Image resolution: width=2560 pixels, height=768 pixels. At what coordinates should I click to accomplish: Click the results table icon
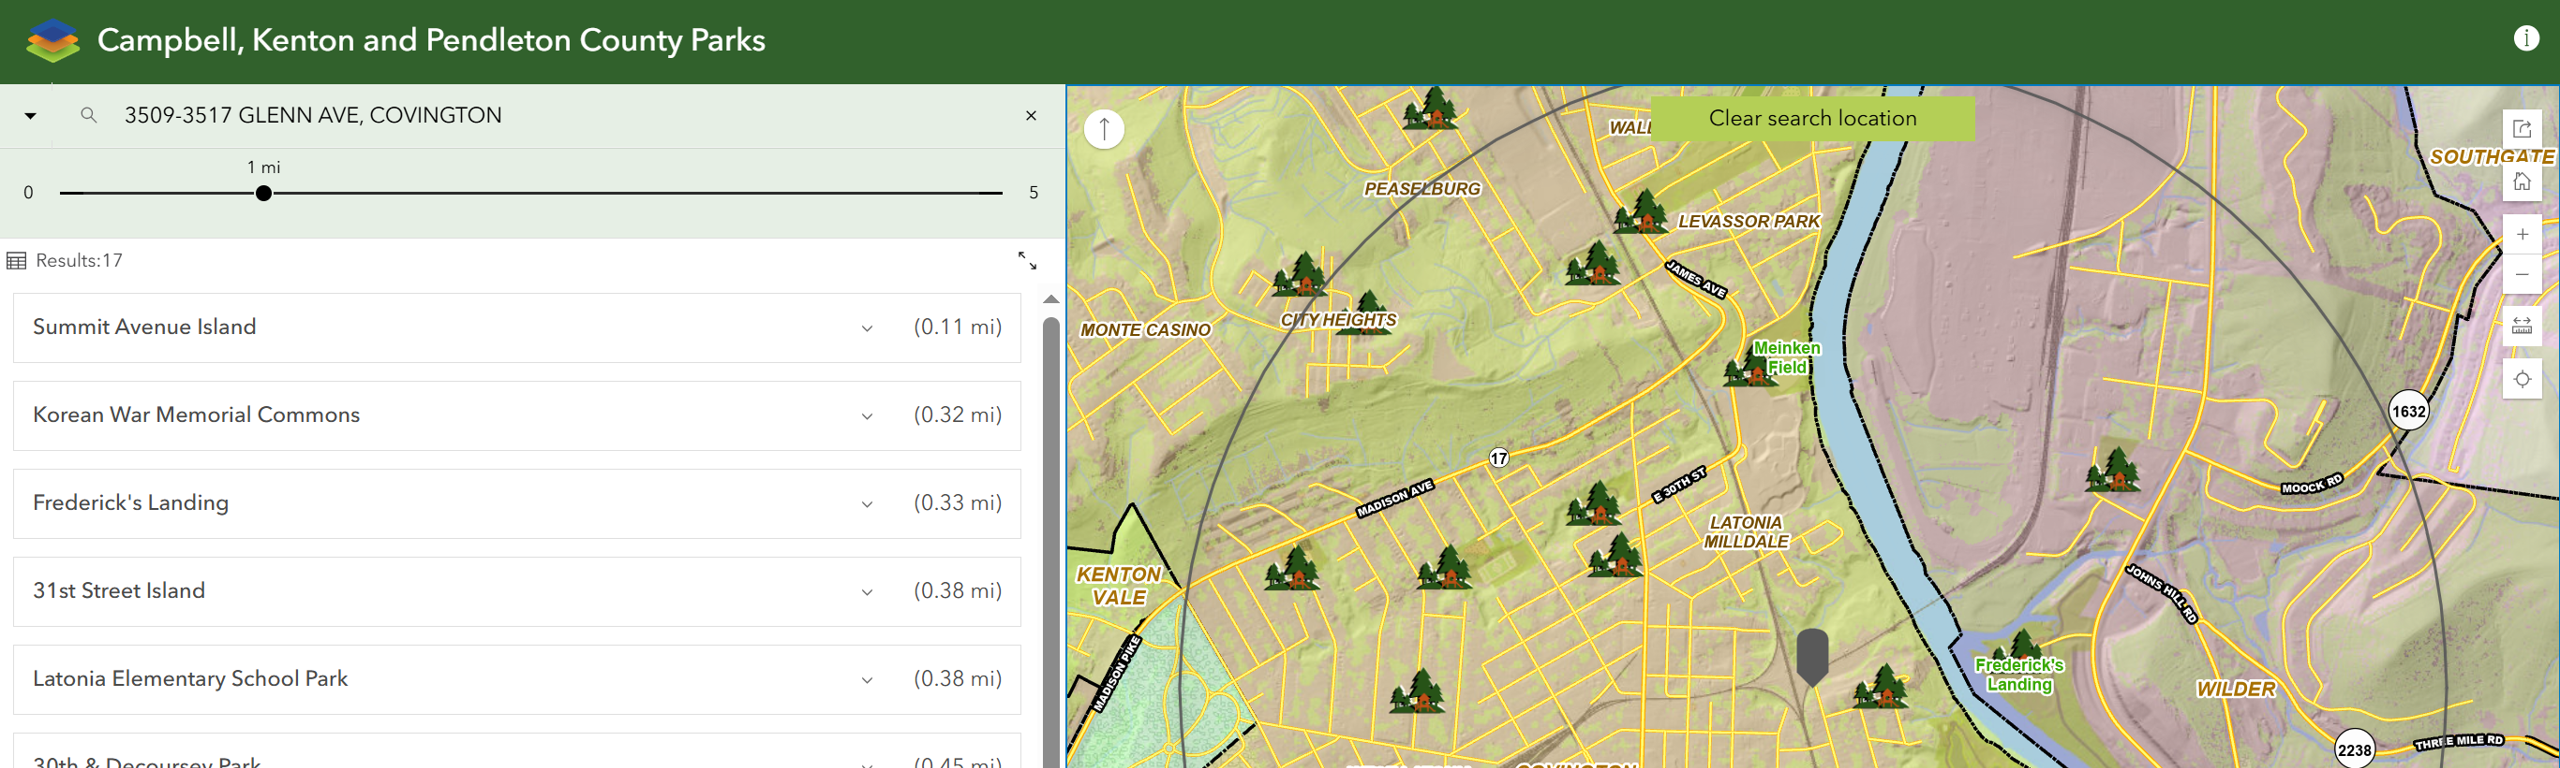(x=16, y=261)
